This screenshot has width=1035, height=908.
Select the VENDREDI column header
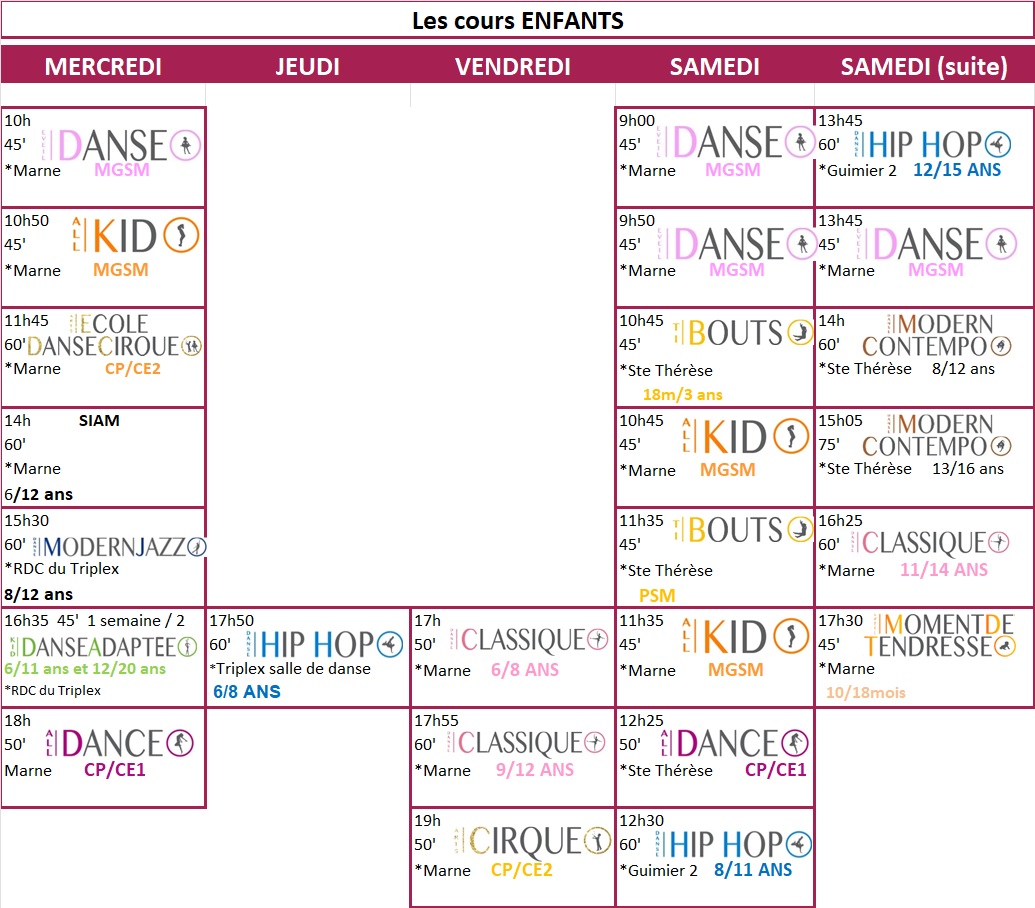tap(512, 67)
